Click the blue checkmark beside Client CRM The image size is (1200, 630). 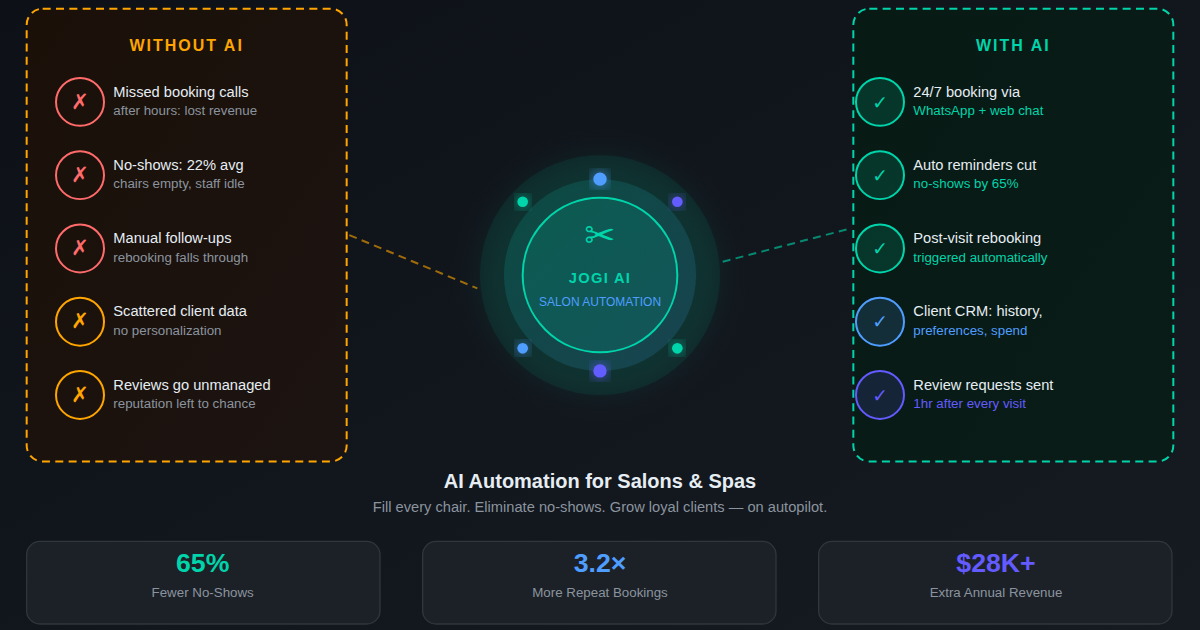(880, 322)
